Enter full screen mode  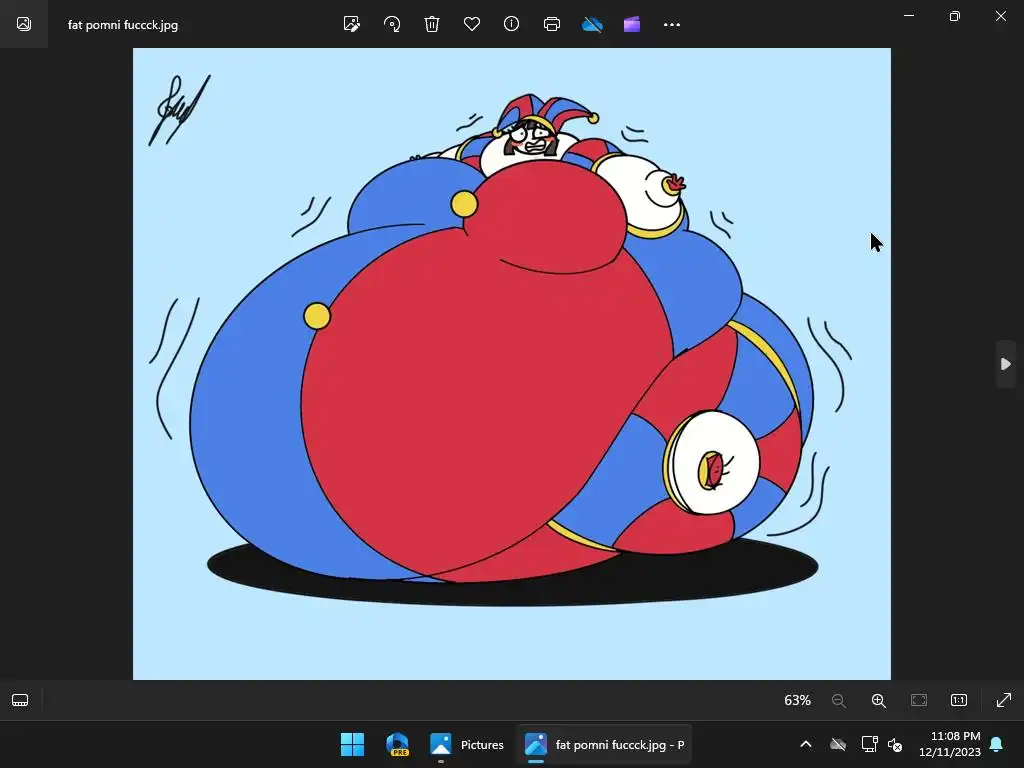(1004, 700)
